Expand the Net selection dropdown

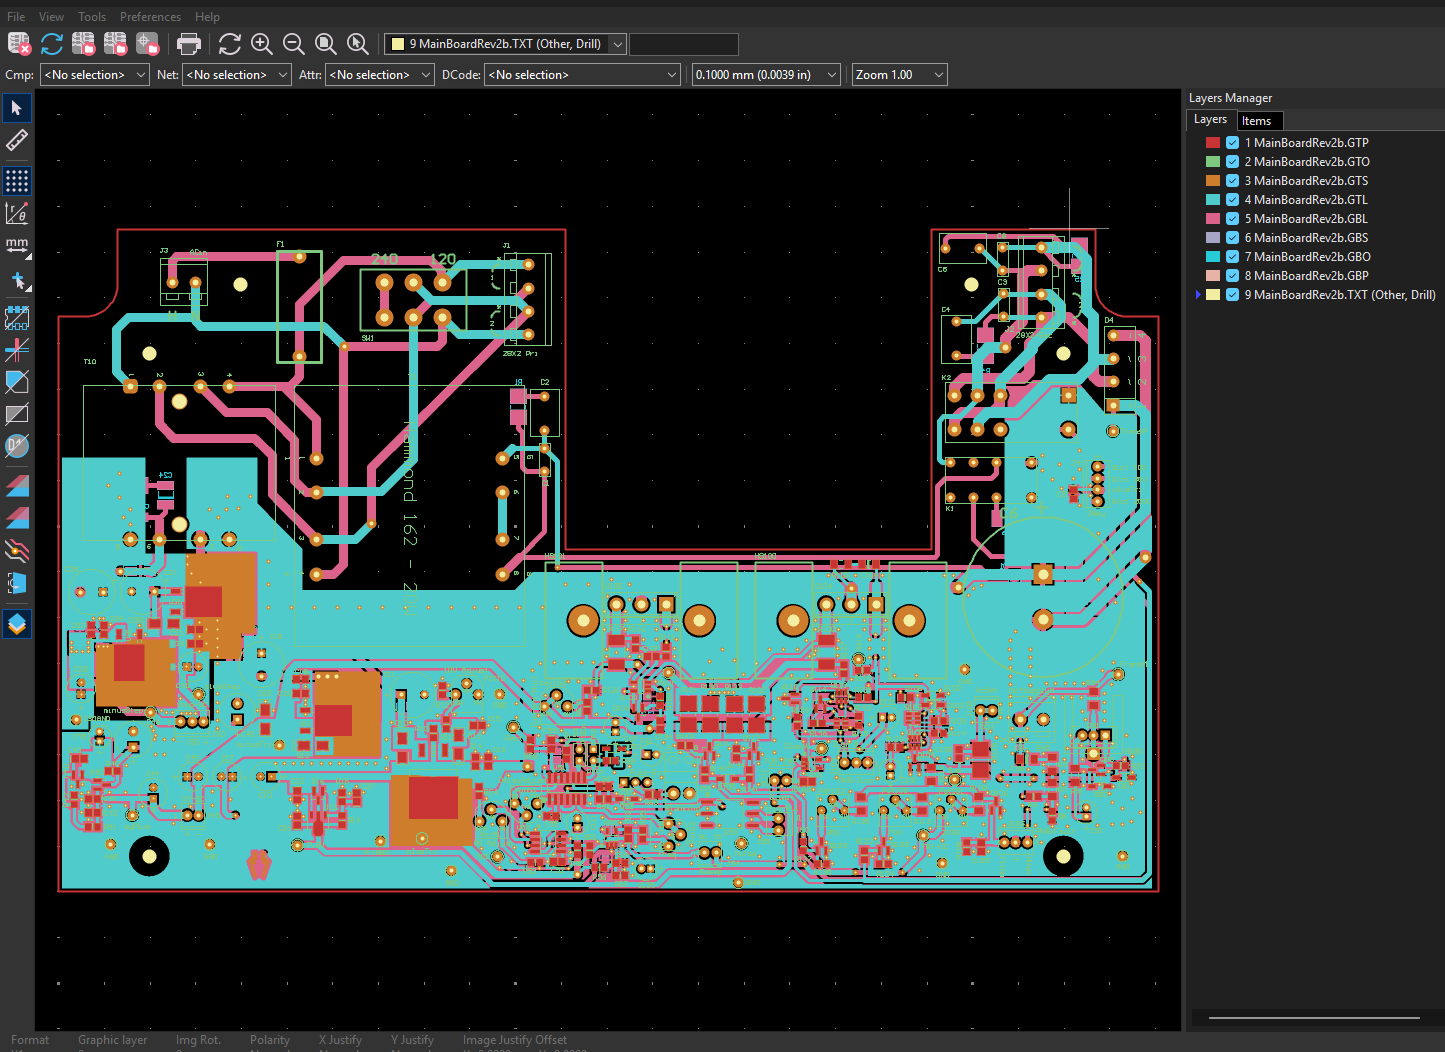tap(237, 75)
